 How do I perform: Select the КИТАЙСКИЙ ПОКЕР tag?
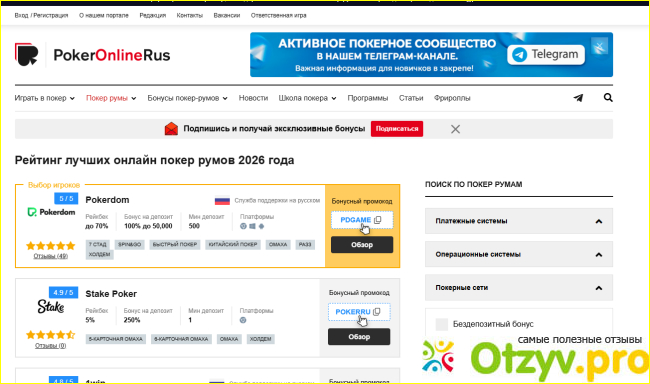point(233,245)
